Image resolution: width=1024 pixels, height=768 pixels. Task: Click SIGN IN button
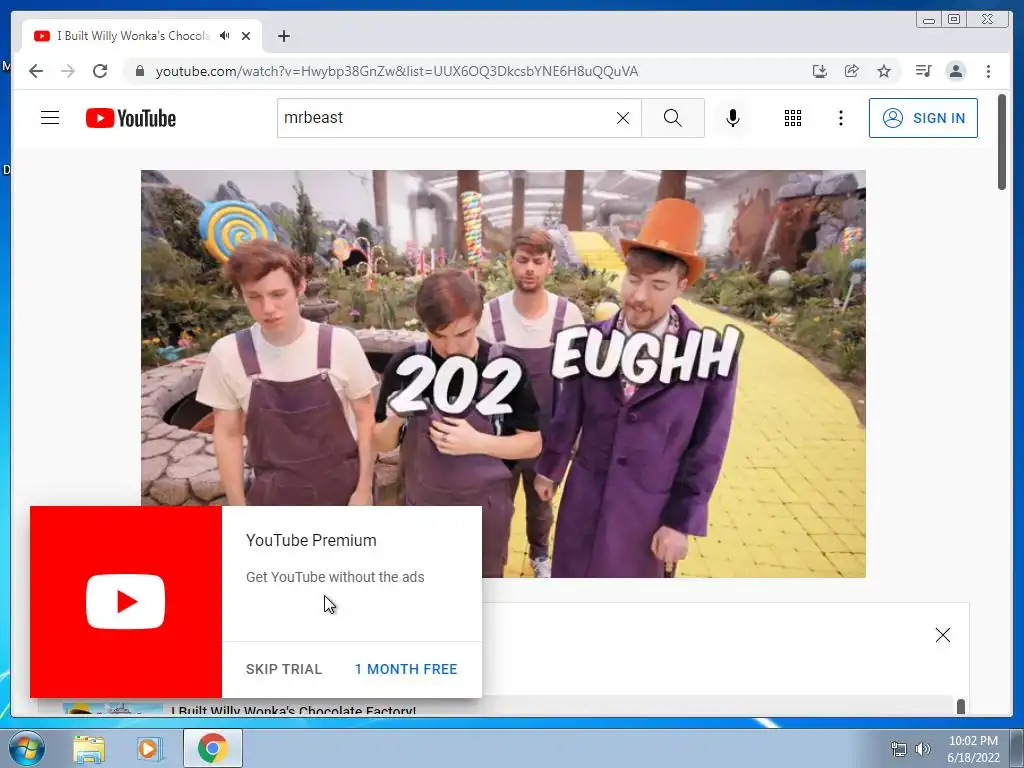[923, 118]
